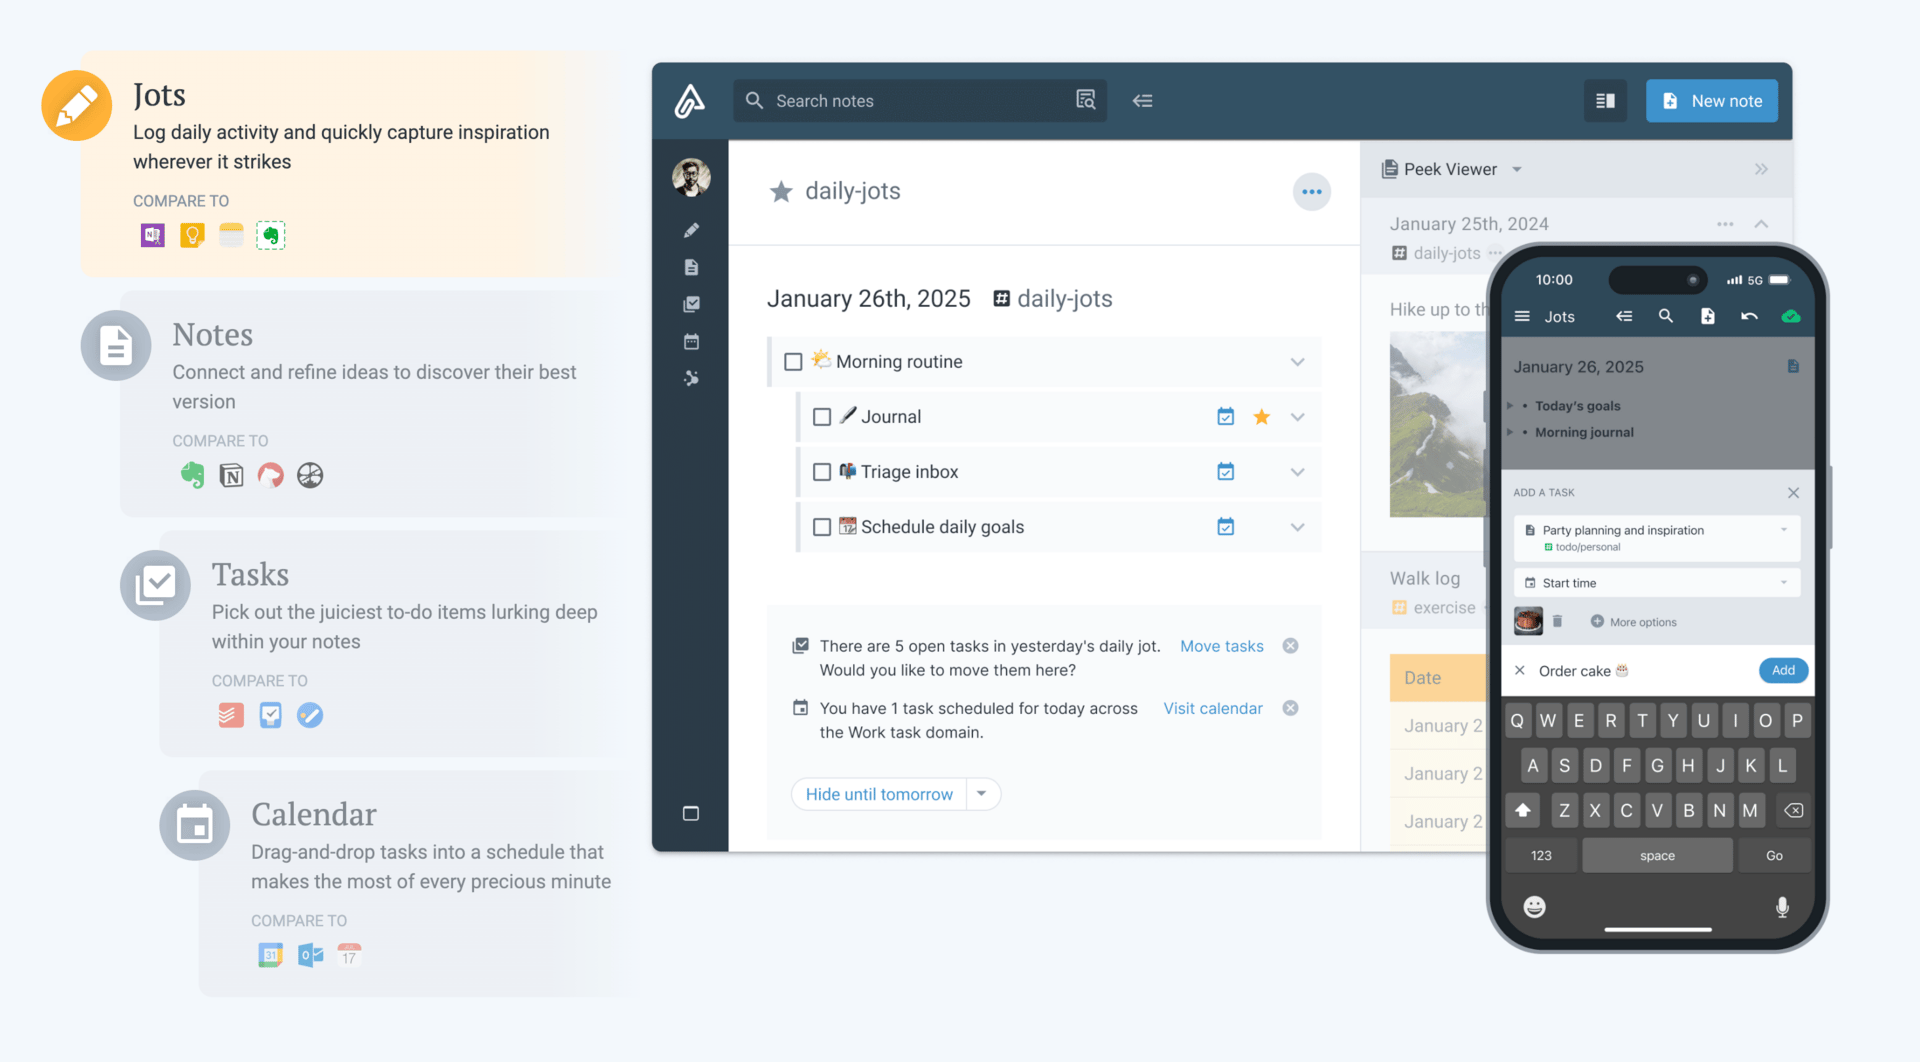Tap the microphone icon on phone keyboard
The width and height of the screenshot is (1920, 1062).
[x=1781, y=906]
